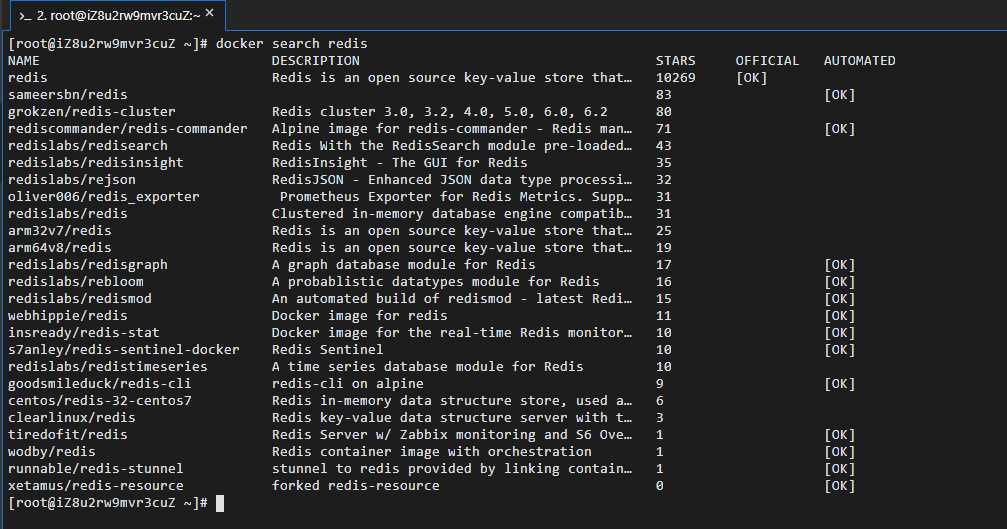The width and height of the screenshot is (1007, 529).
Task: Select the root@iZ8u2rw9mvr3cuZ session tab
Action: coord(114,15)
